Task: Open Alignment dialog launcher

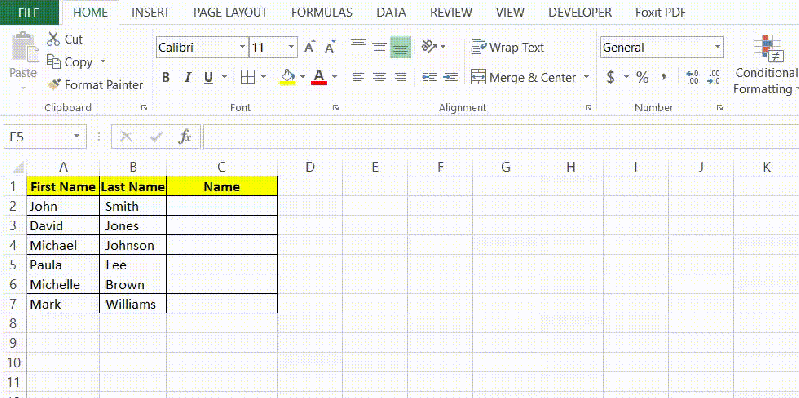Action: coord(588,108)
